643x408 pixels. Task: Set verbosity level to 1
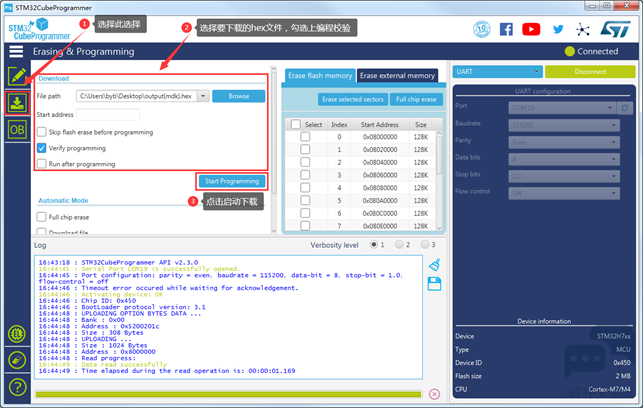374,244
